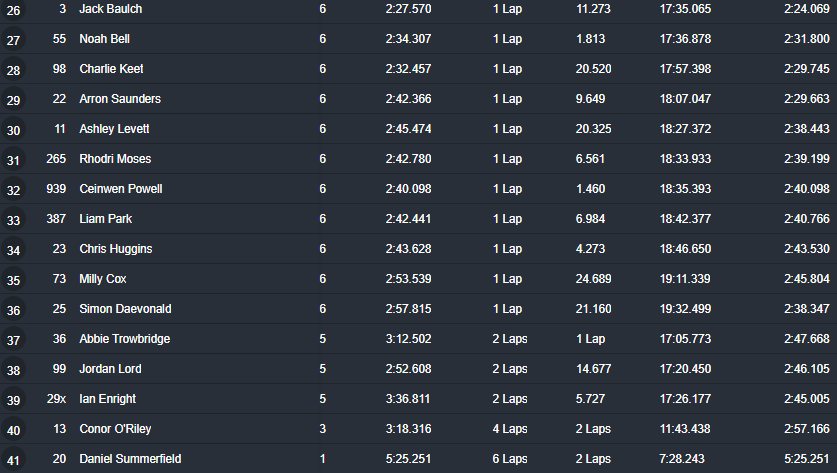Click Jordan Lord's name in table
Screen dimensions: 837x473
[110, 368]
